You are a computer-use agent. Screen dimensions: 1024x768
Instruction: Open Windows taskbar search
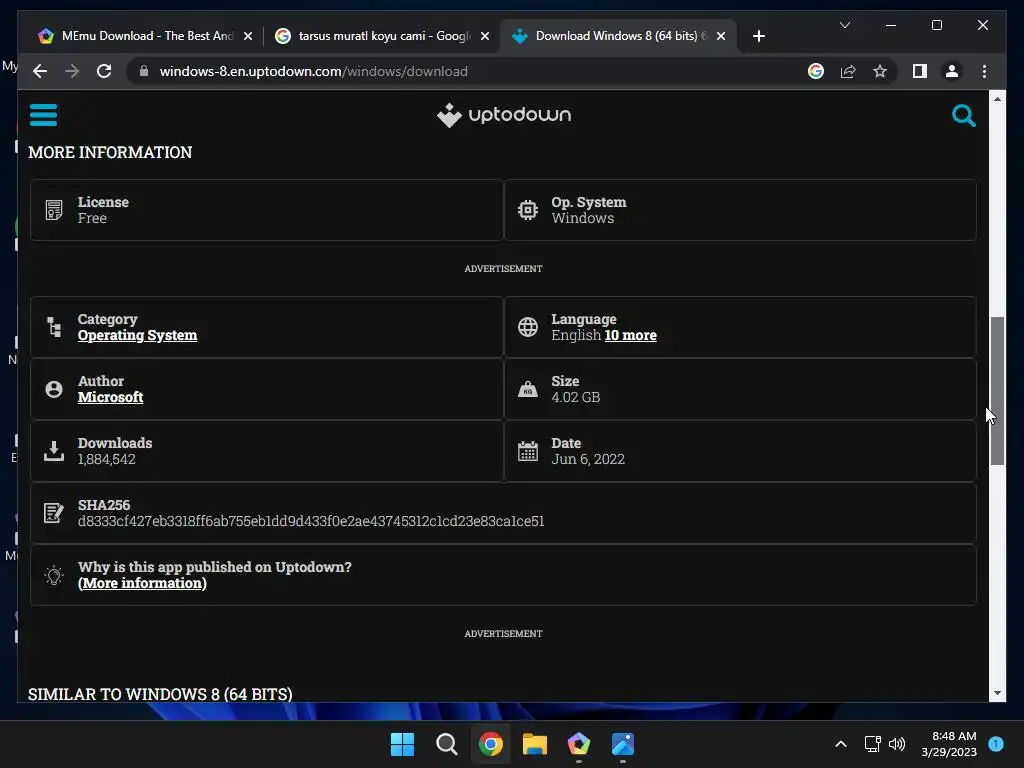pos(447,744)
